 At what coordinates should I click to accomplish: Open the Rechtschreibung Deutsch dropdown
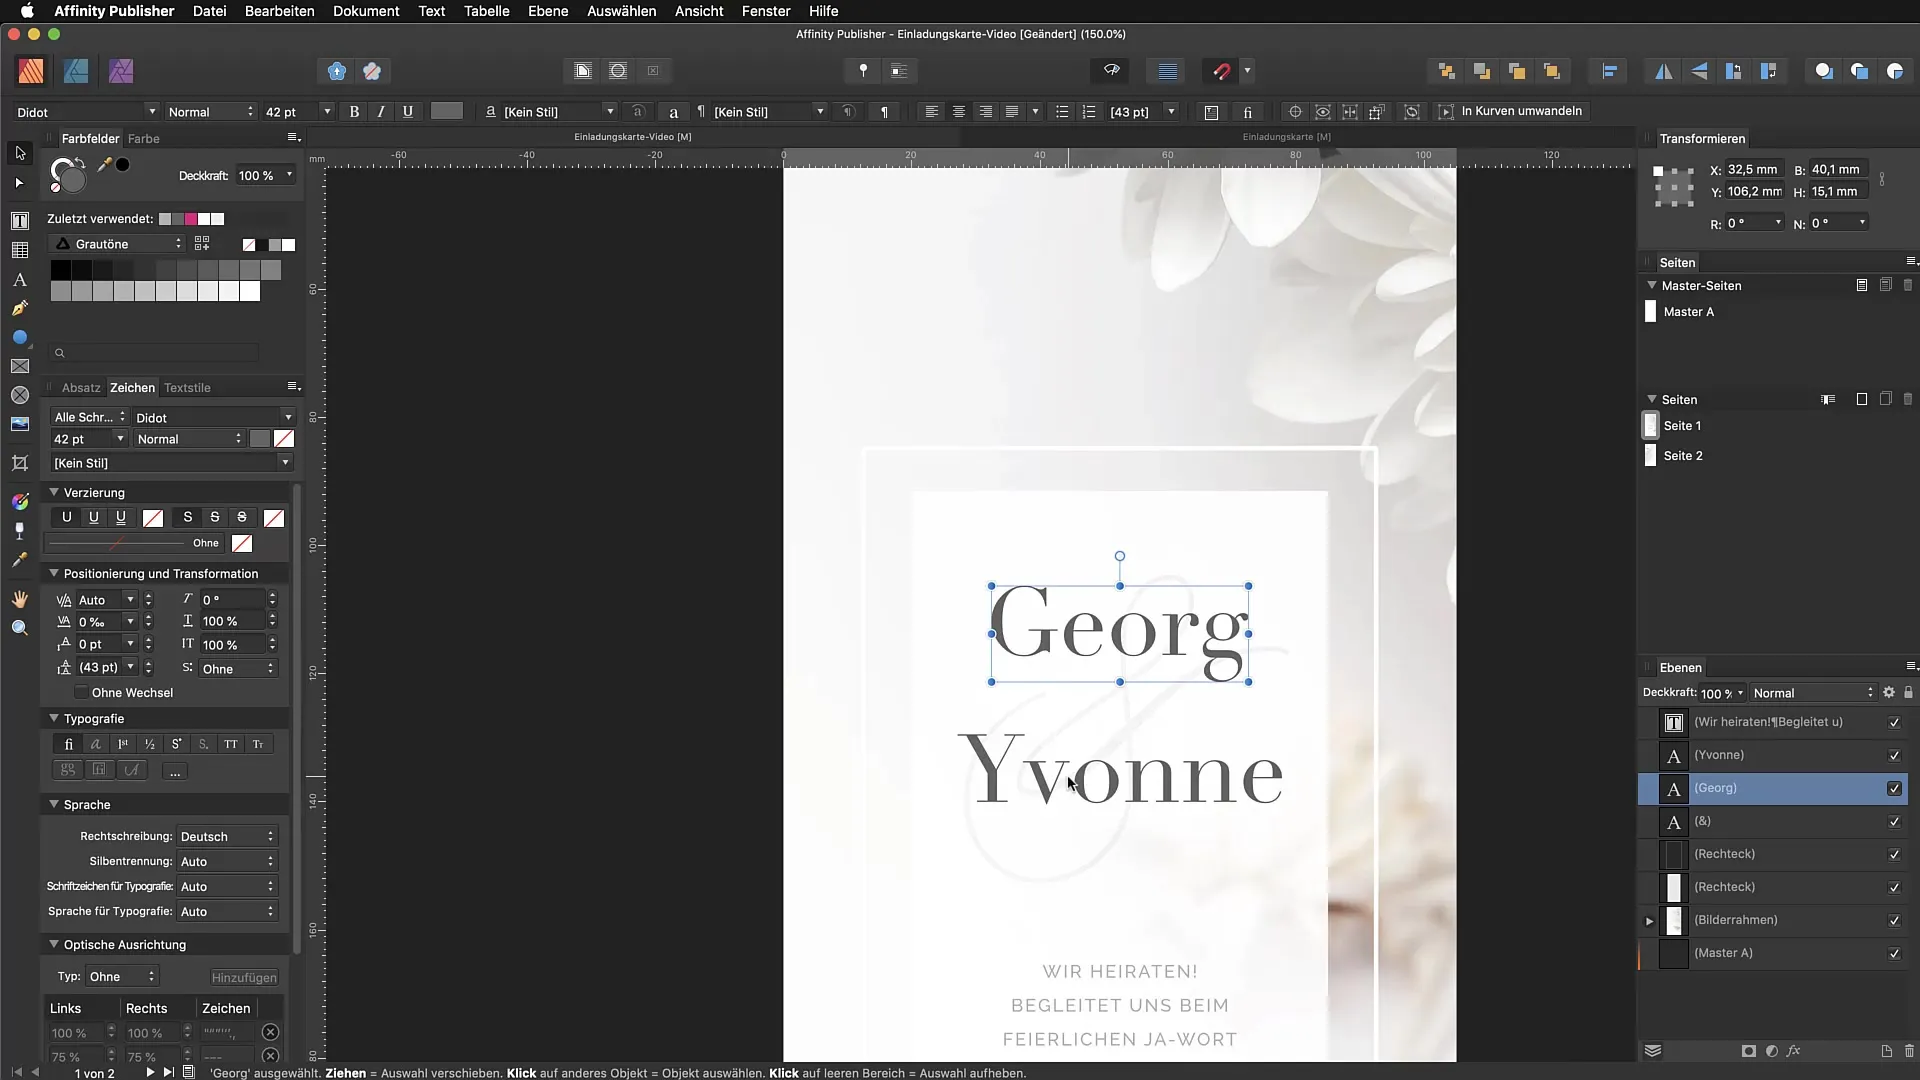tap(227, 836)
